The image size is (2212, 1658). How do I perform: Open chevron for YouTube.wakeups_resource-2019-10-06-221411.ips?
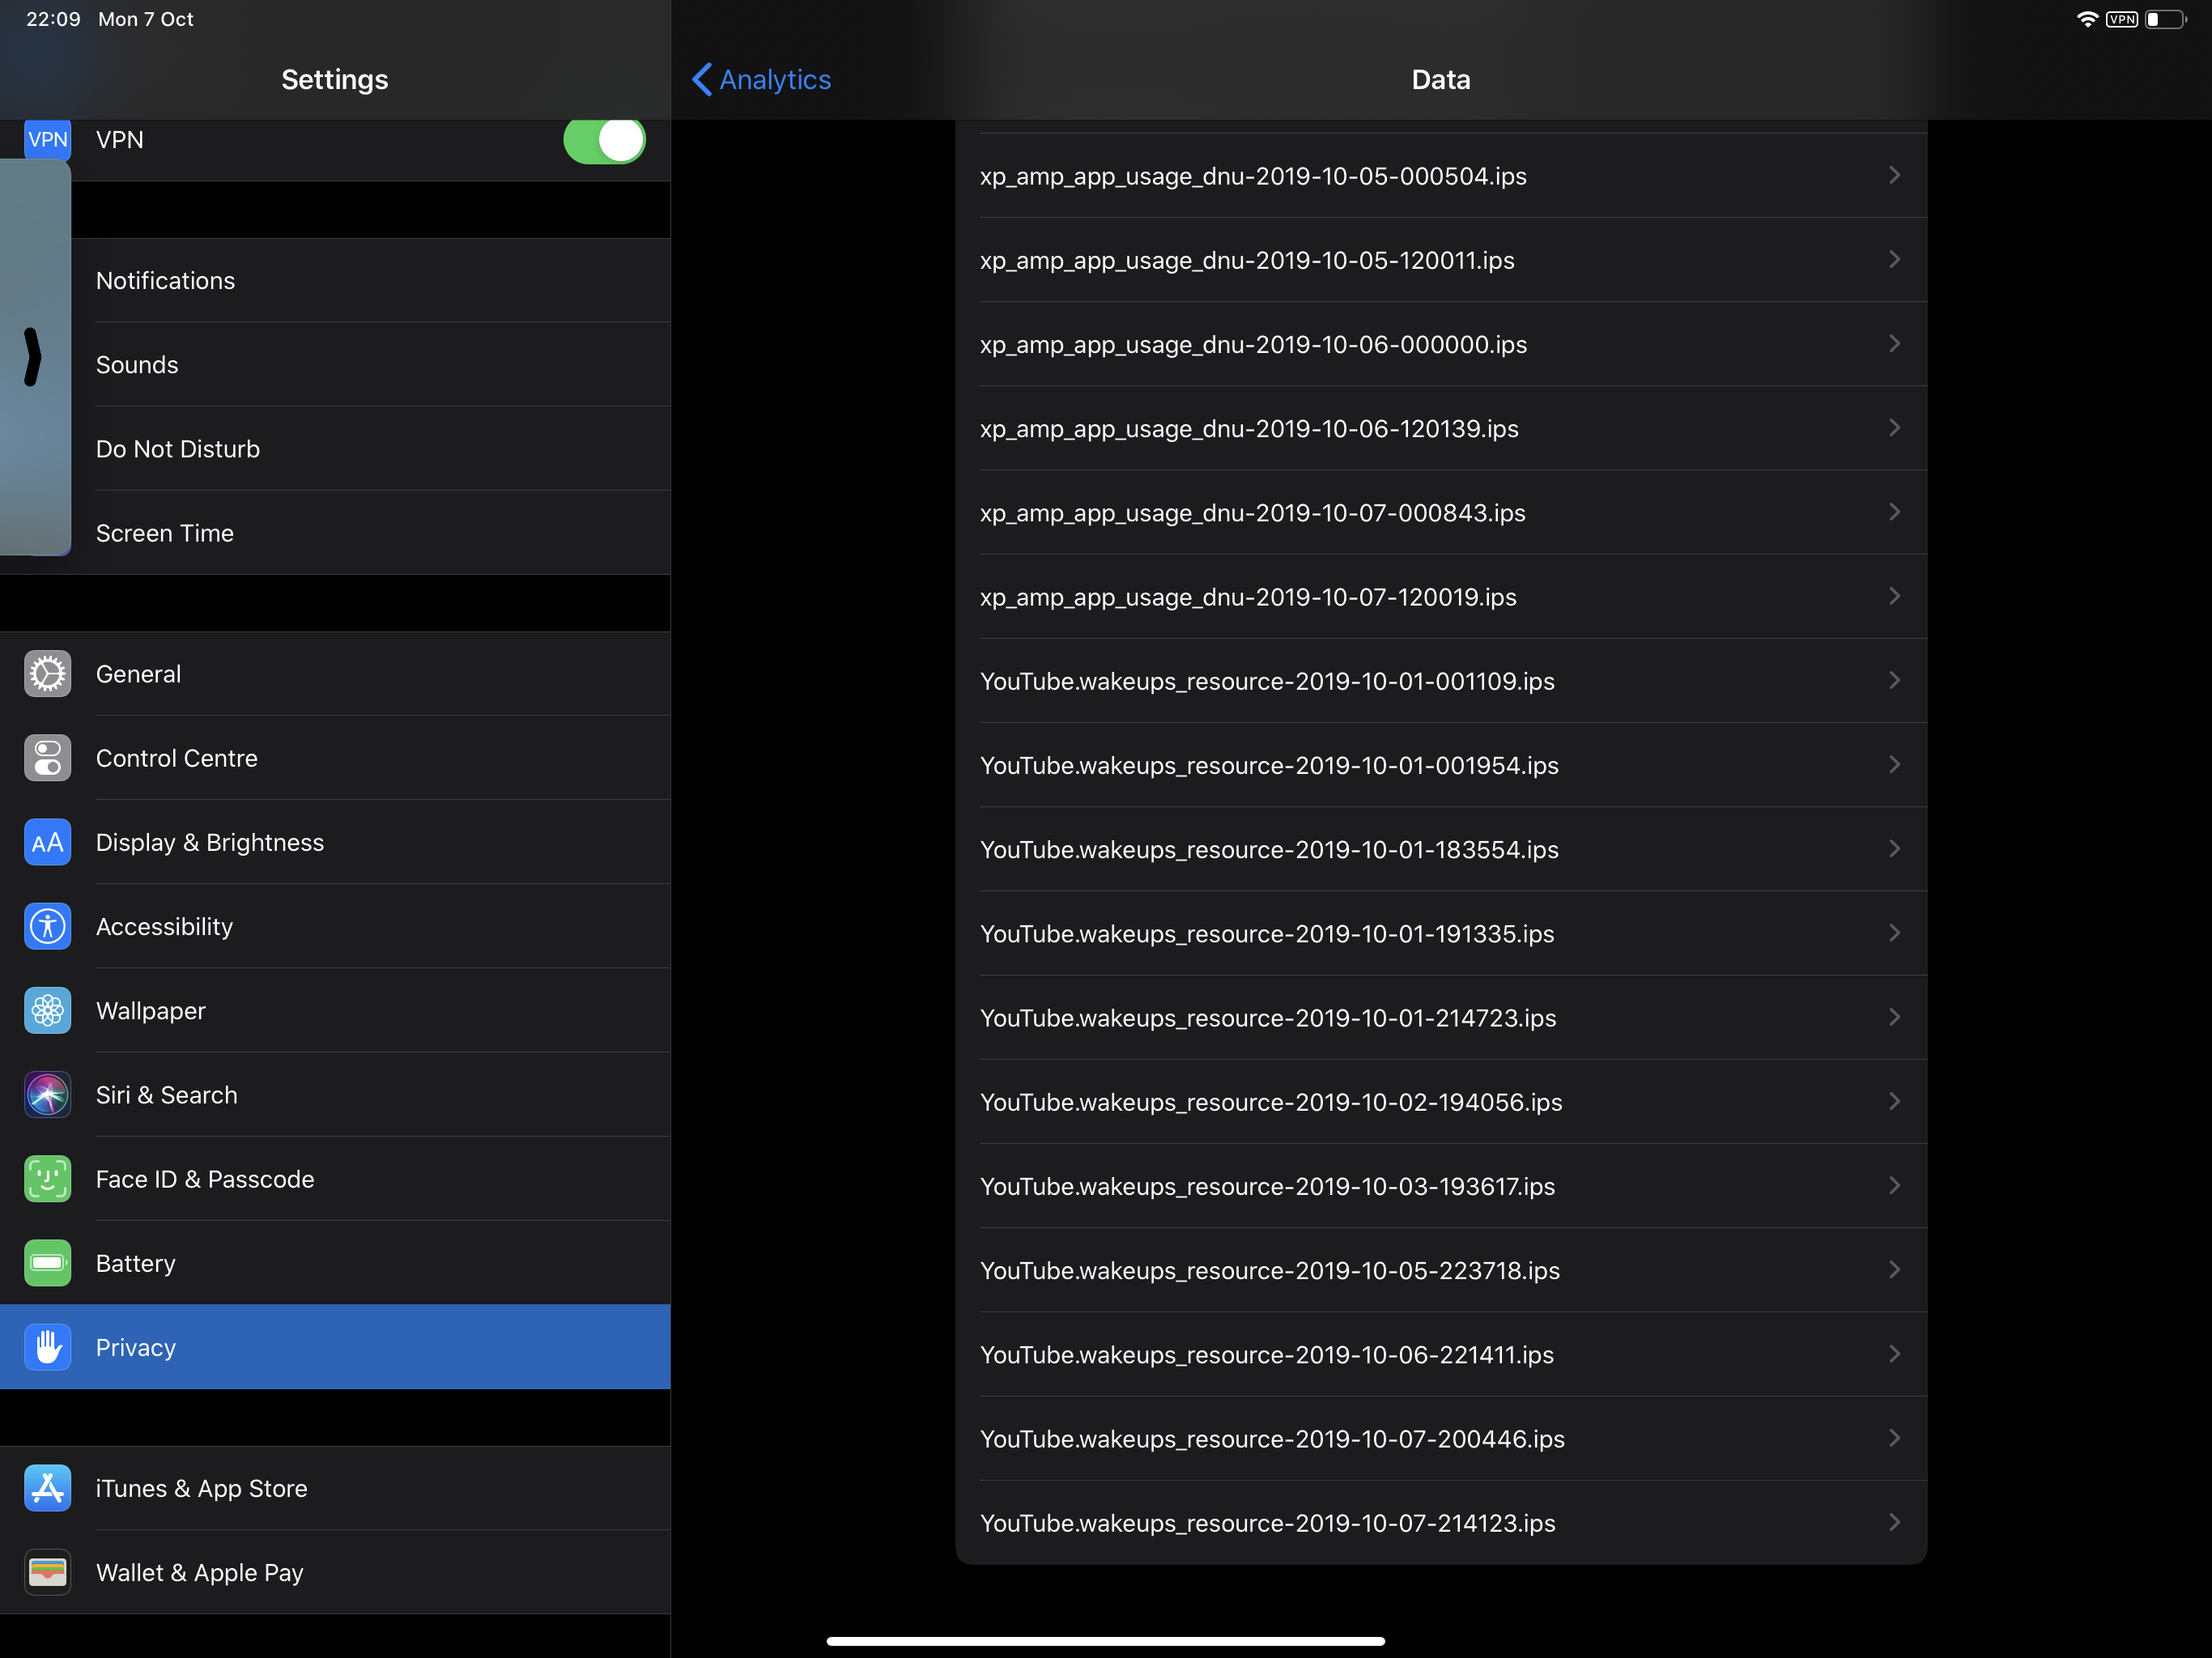1894,1354
